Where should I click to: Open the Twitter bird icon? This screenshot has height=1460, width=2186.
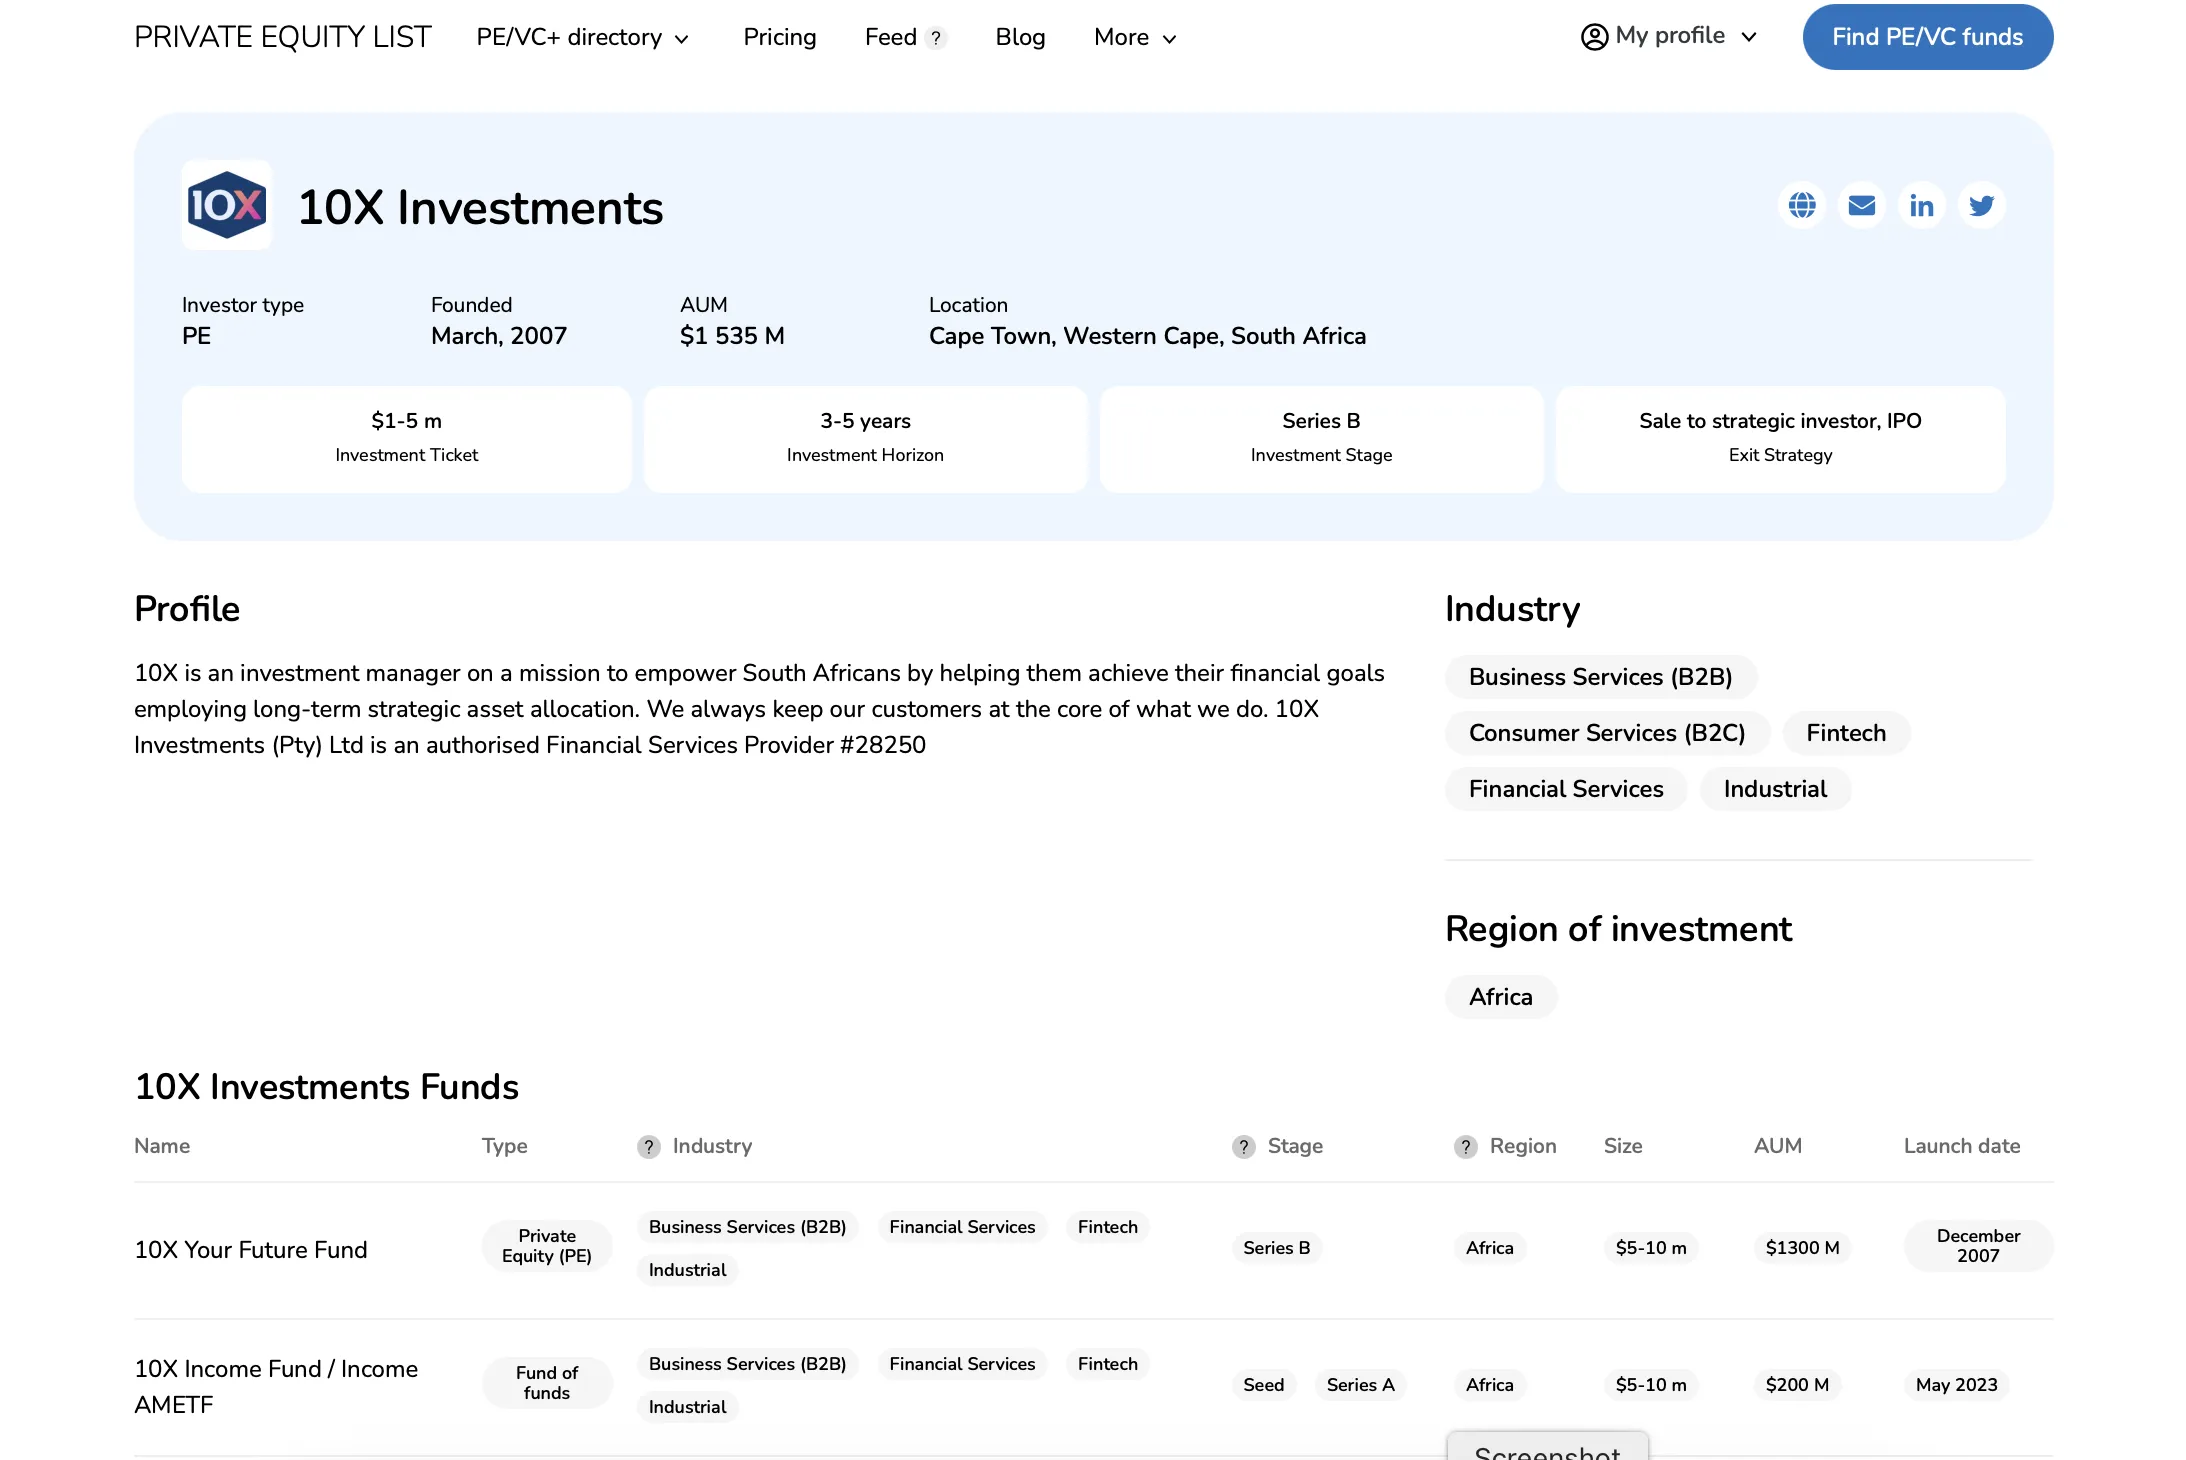point(1981,205)
